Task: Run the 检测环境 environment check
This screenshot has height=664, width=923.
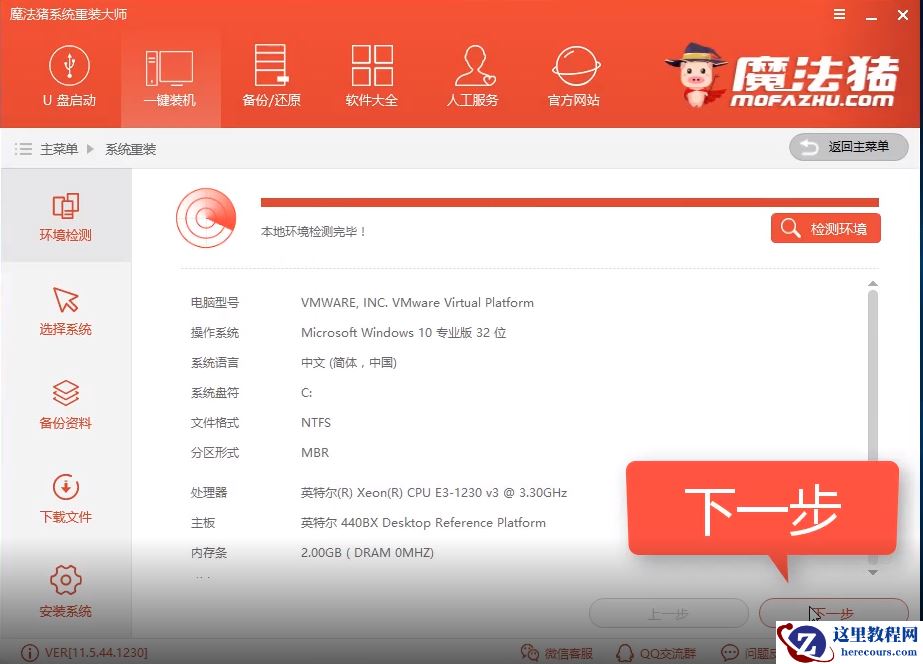Action: [x=825, y=228]
